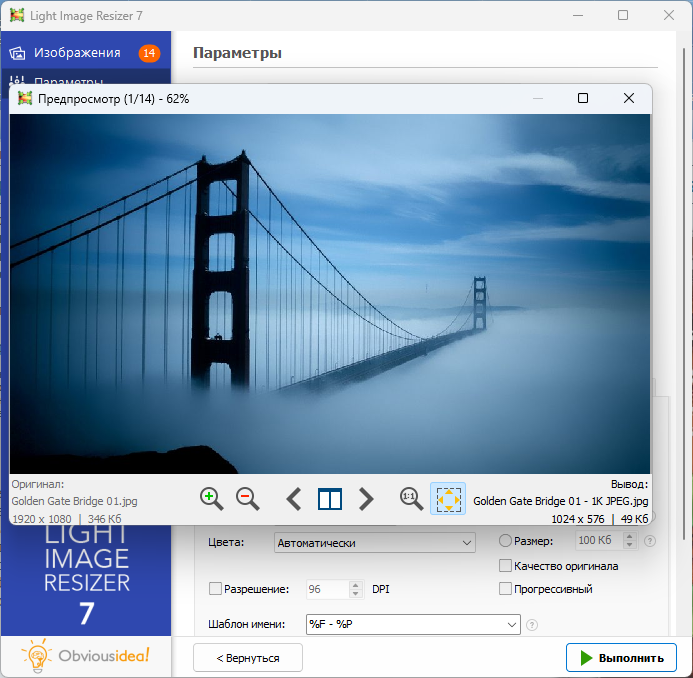Check the Качество оригинала option
The width and height of the screenshot is (693, 678).
[505, 566]
